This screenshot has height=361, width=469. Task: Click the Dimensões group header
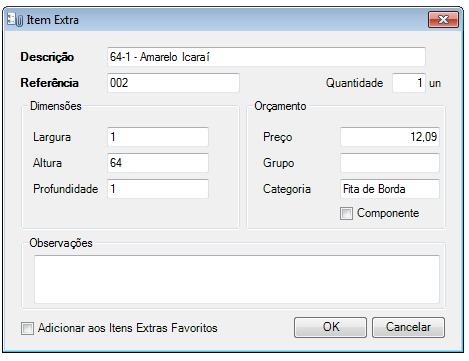56,106
